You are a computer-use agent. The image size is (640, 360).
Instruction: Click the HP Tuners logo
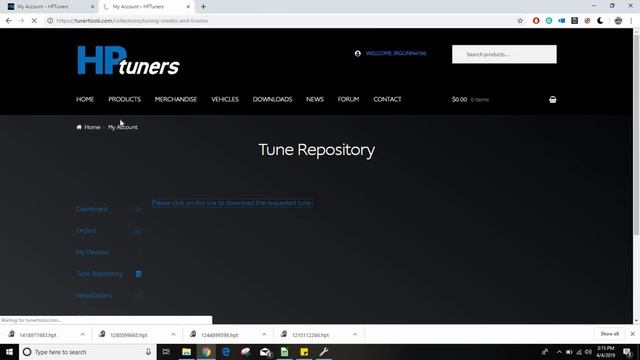(128, 60)
